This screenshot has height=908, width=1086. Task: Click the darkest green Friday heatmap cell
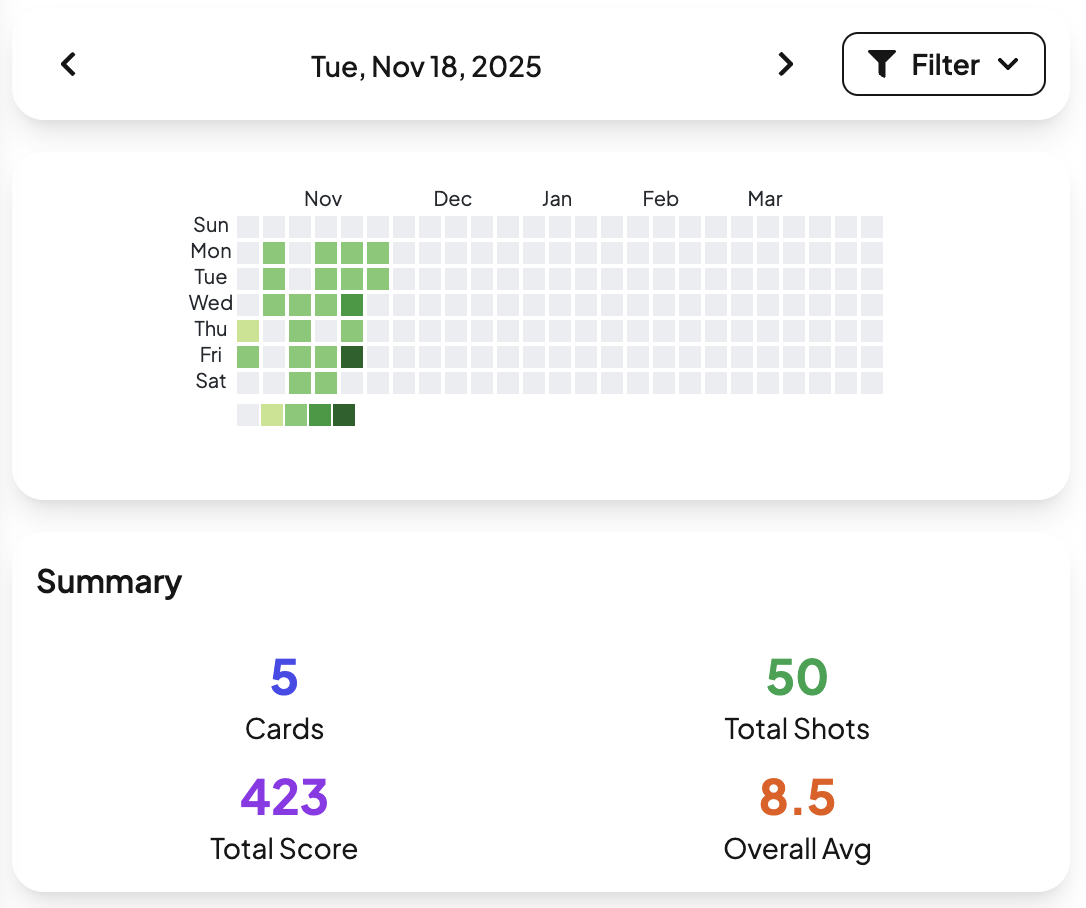(x=352, y=357)
